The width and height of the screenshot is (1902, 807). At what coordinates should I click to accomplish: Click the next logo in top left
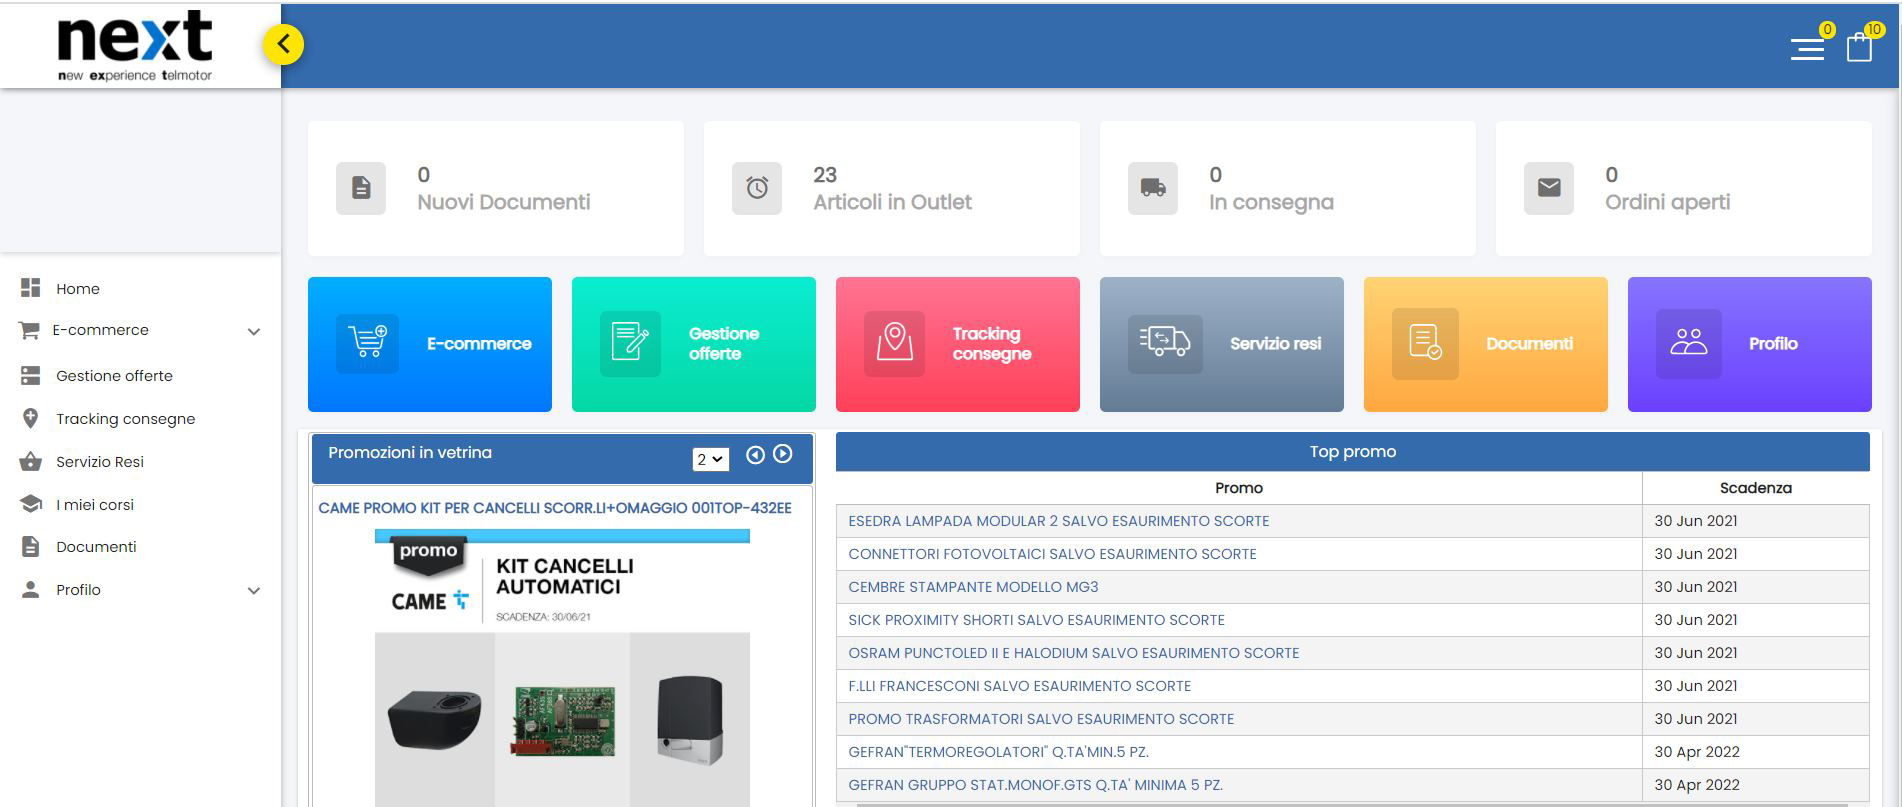[135, 46]
